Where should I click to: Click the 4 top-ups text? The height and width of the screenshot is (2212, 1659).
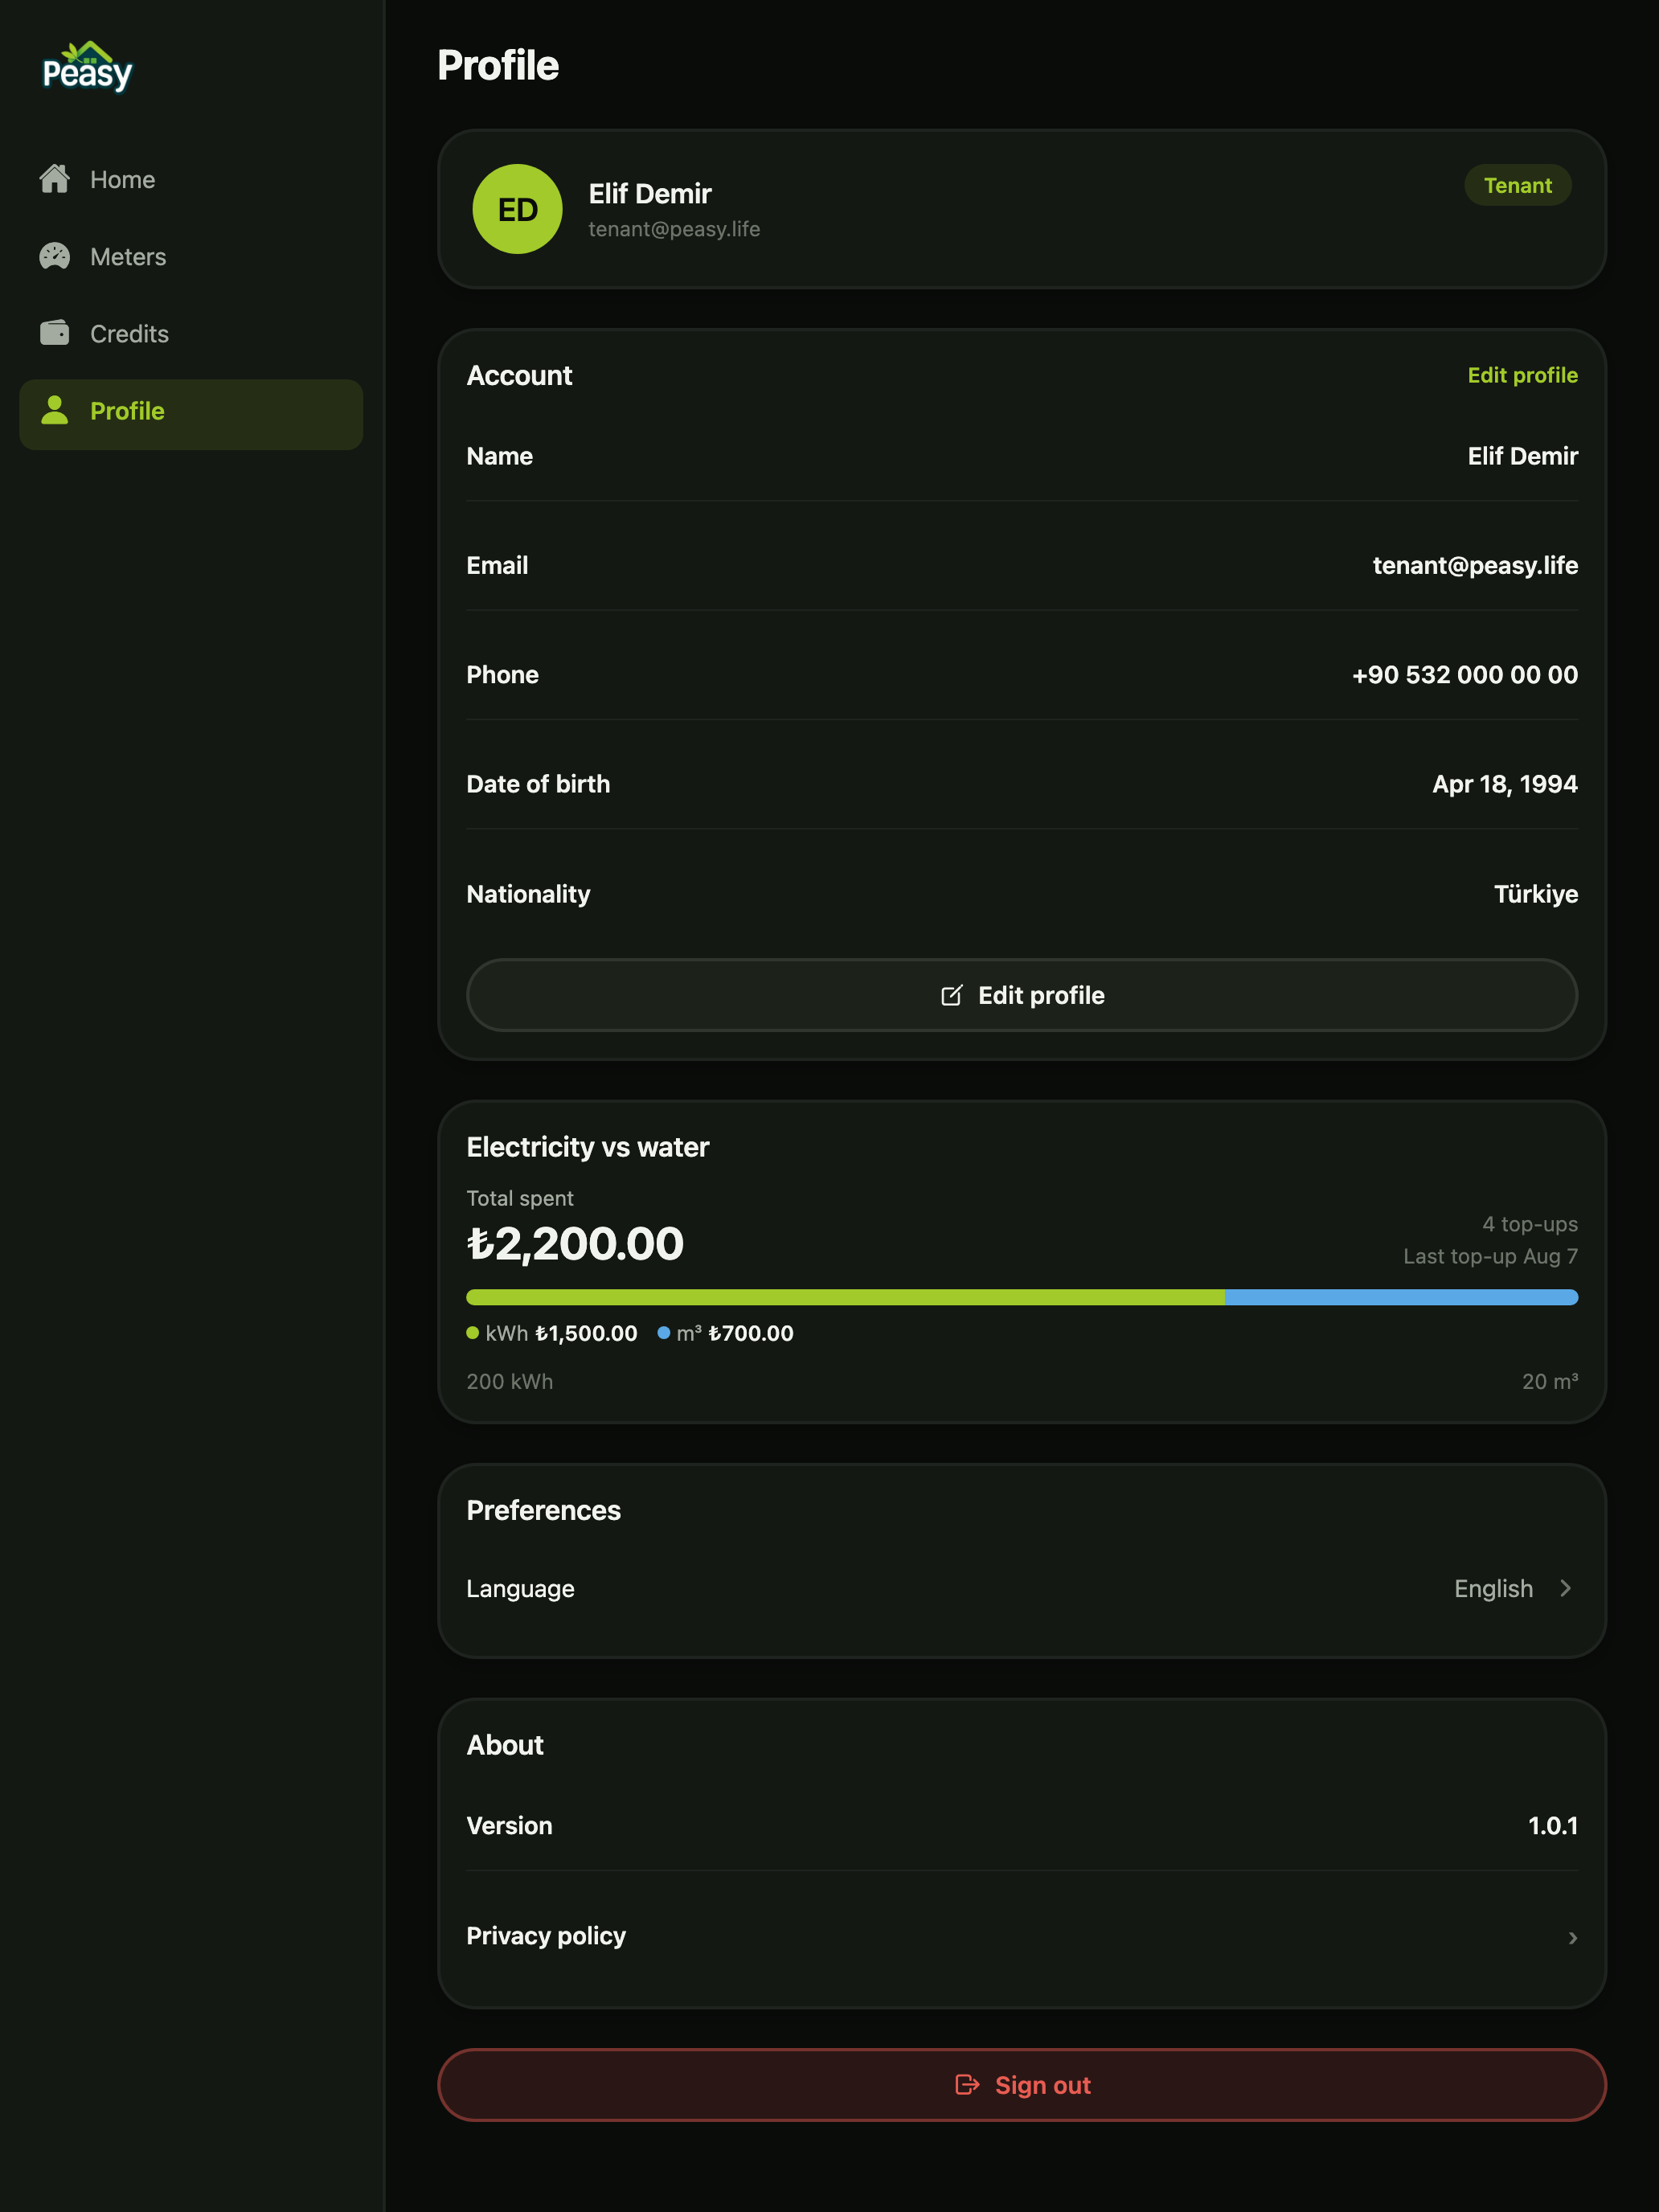pyautogui.click(x=1529, y=1224)
